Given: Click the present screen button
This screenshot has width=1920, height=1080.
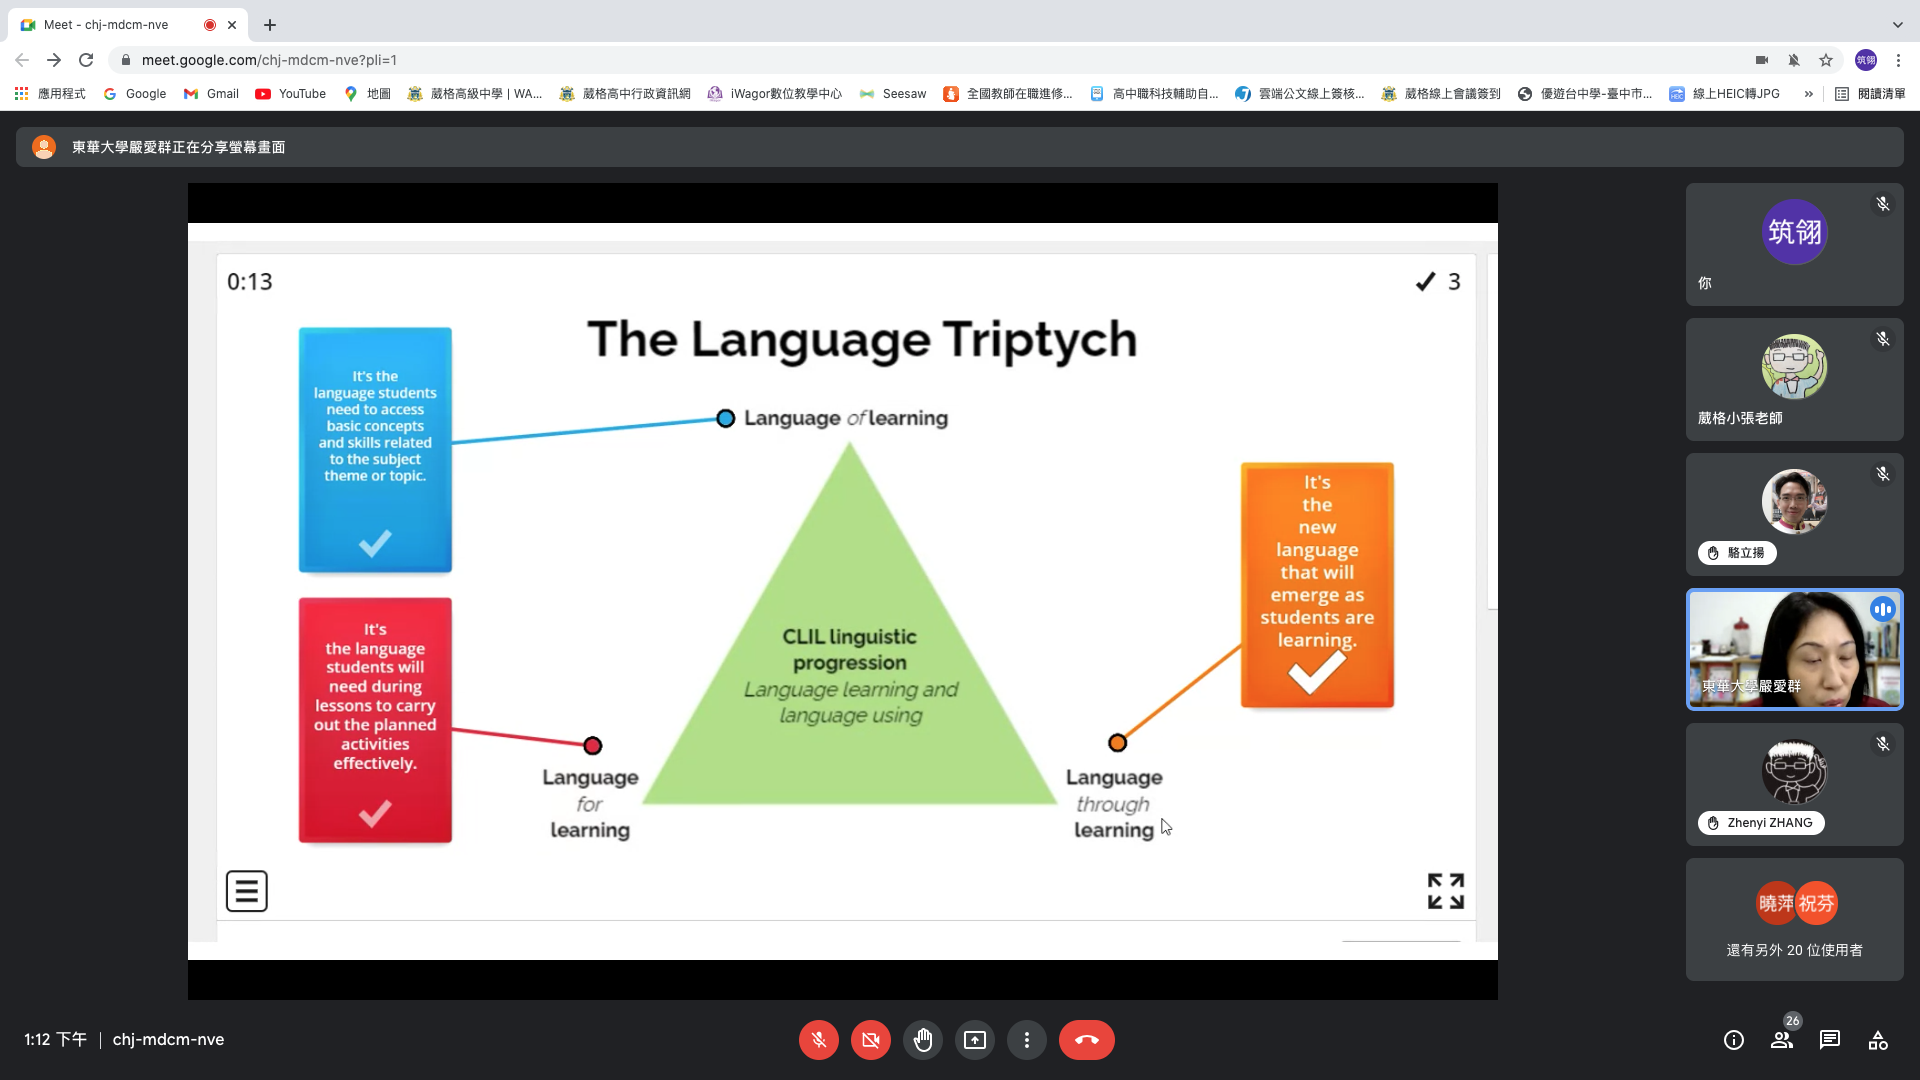Looking at the screenshot, I should [974, 1040].
